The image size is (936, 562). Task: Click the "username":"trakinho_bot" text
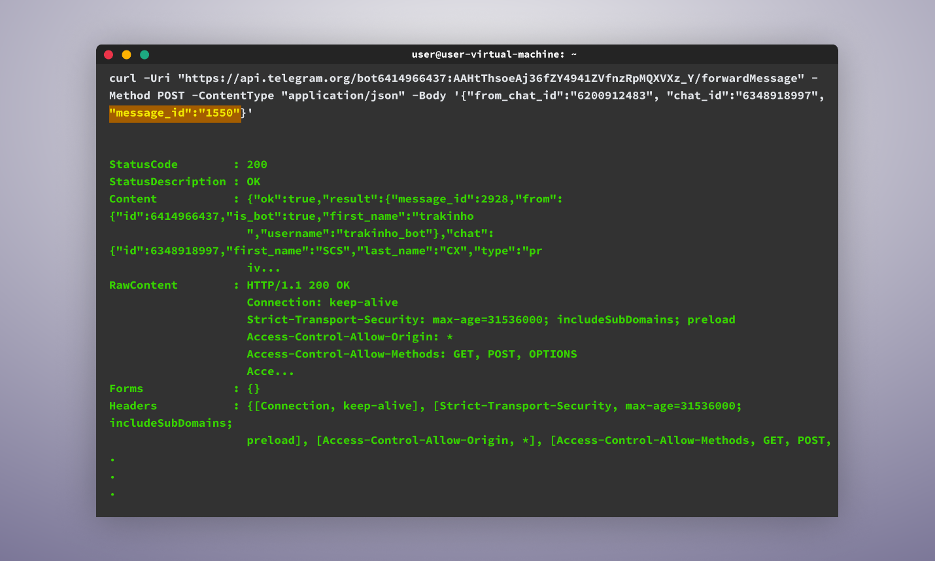pos(347,234)
